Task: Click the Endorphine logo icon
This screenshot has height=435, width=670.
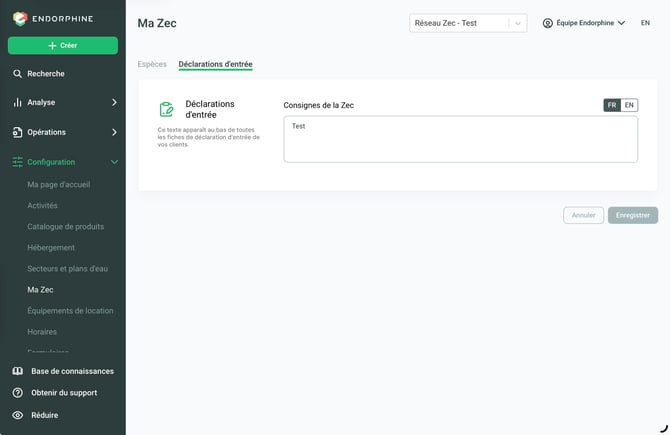Action: pos(20,18)
